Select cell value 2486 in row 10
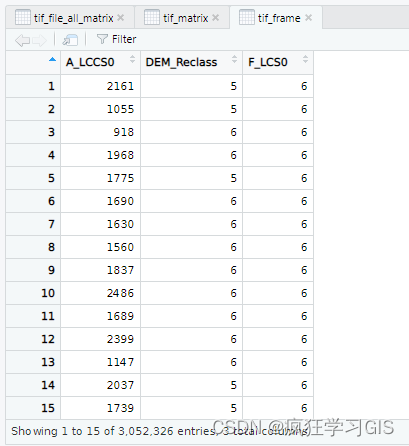Viewport: 409px width, 446px height. pyautogui.click(x=120, y=293)
